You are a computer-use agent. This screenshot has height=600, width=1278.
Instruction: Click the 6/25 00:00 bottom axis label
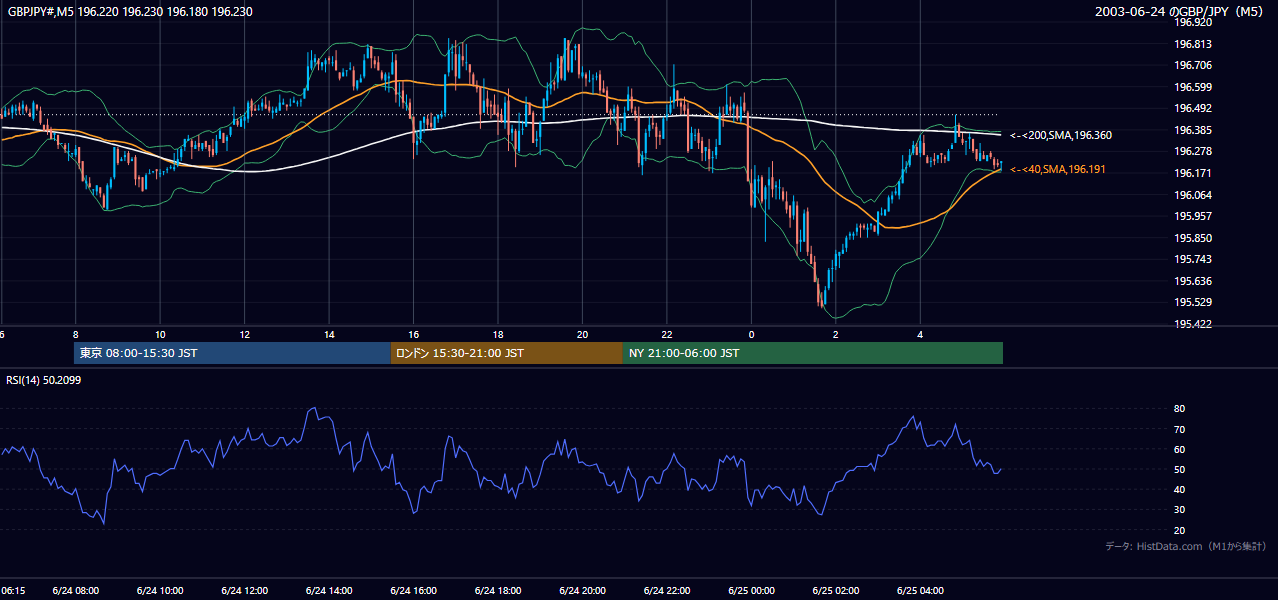[x=752, y=591]
